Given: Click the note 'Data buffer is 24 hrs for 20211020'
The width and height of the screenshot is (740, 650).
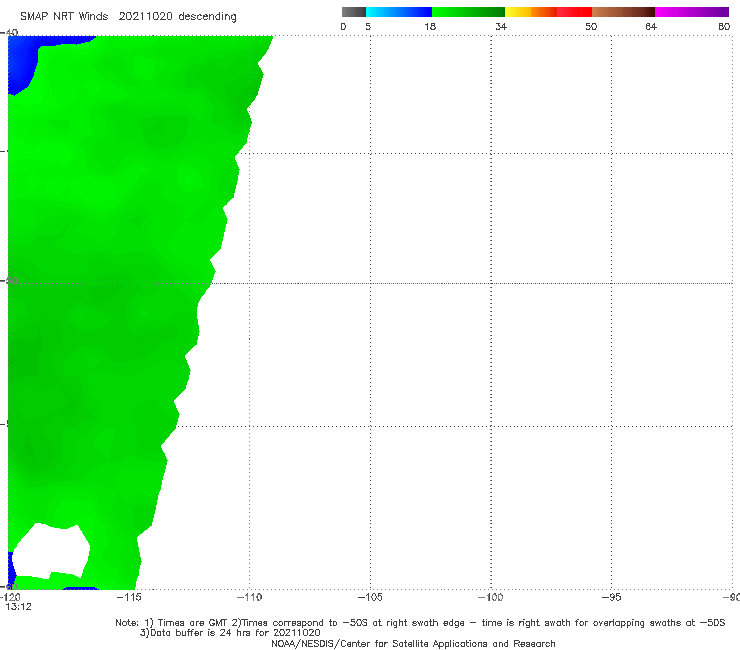Looking at the screenshot, I should click(x=230, y=633).
